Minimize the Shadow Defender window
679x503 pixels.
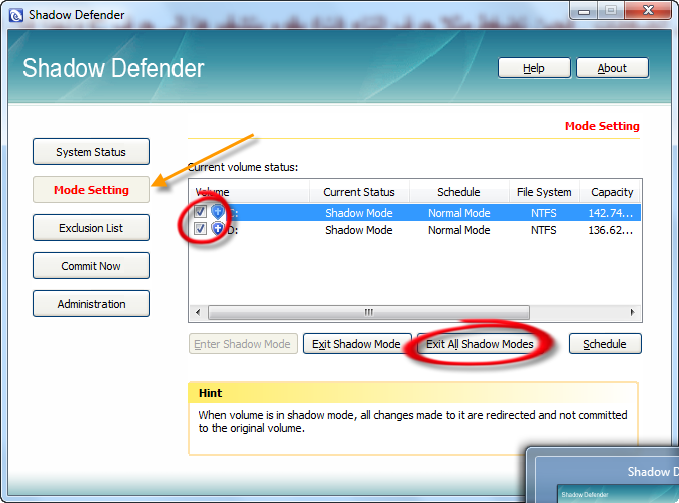point(584,10)
